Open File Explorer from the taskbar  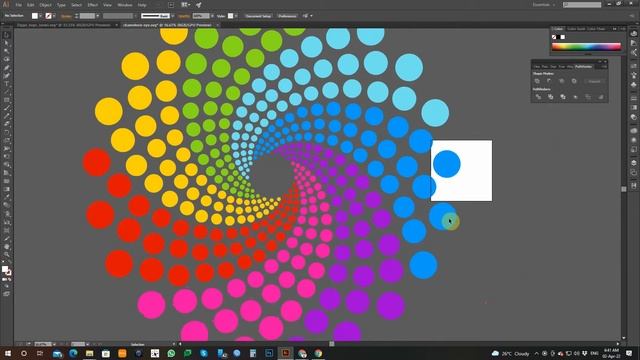(89, 353)
